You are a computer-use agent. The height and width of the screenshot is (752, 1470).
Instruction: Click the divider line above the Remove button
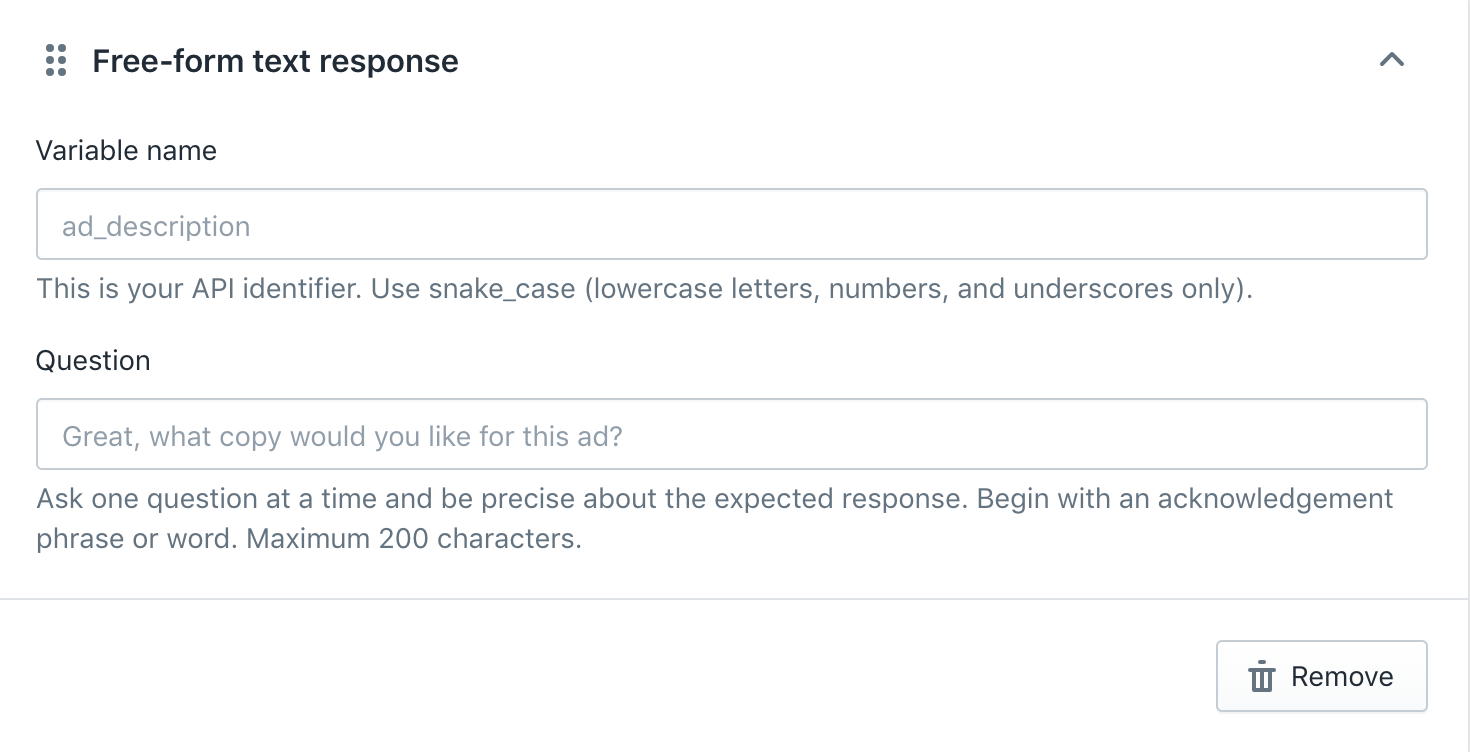[735, 599]
